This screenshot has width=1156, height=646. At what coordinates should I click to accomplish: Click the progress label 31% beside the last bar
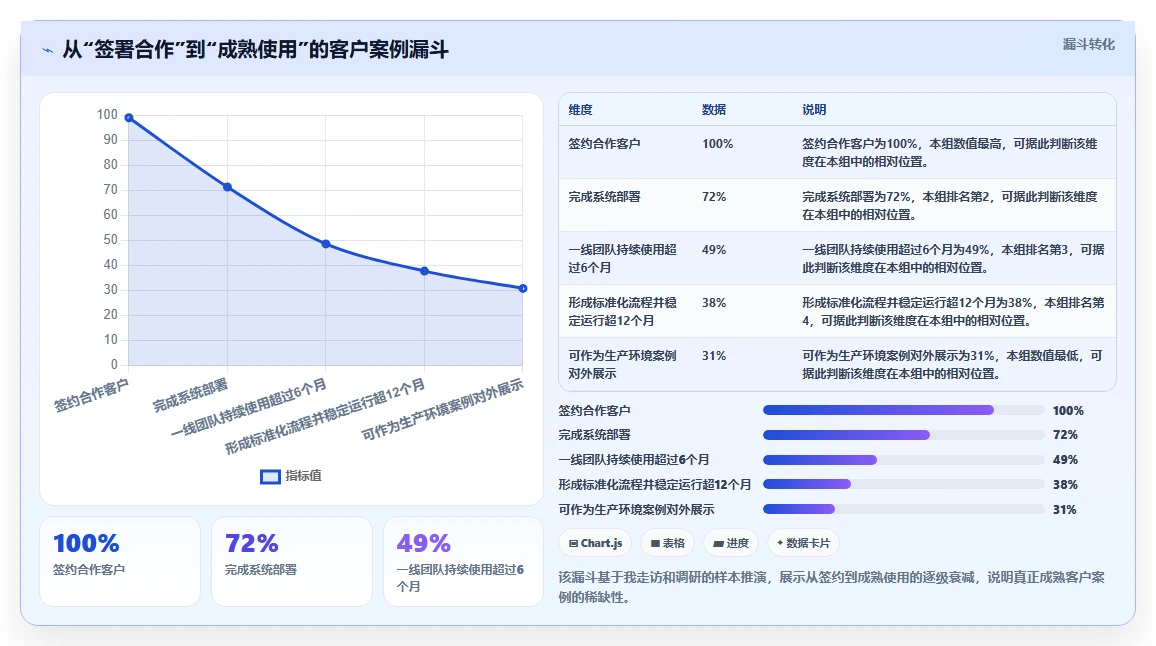1065,510
